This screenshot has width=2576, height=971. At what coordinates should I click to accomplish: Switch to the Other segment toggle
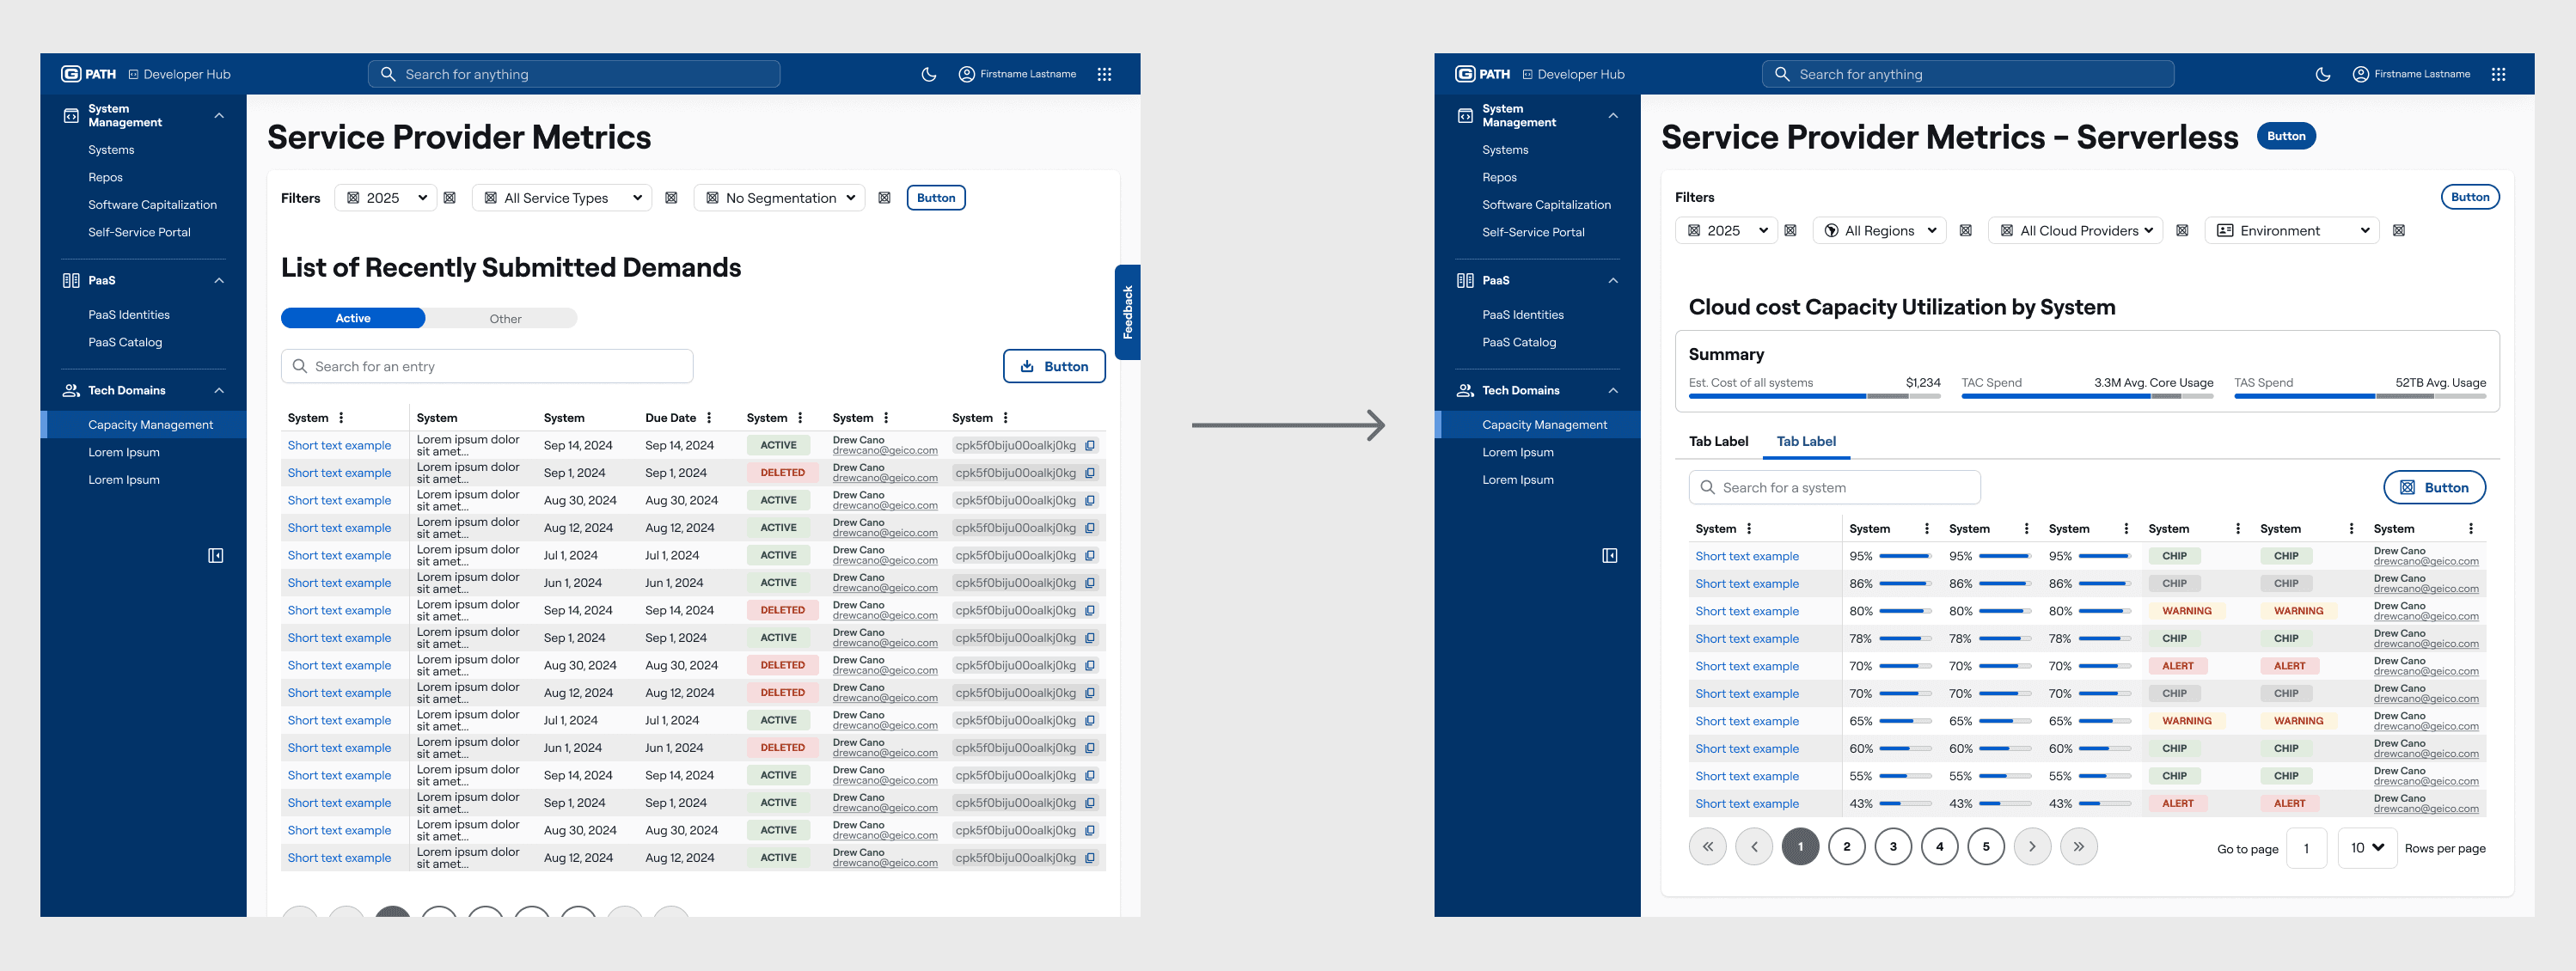[x=505, y=319]
